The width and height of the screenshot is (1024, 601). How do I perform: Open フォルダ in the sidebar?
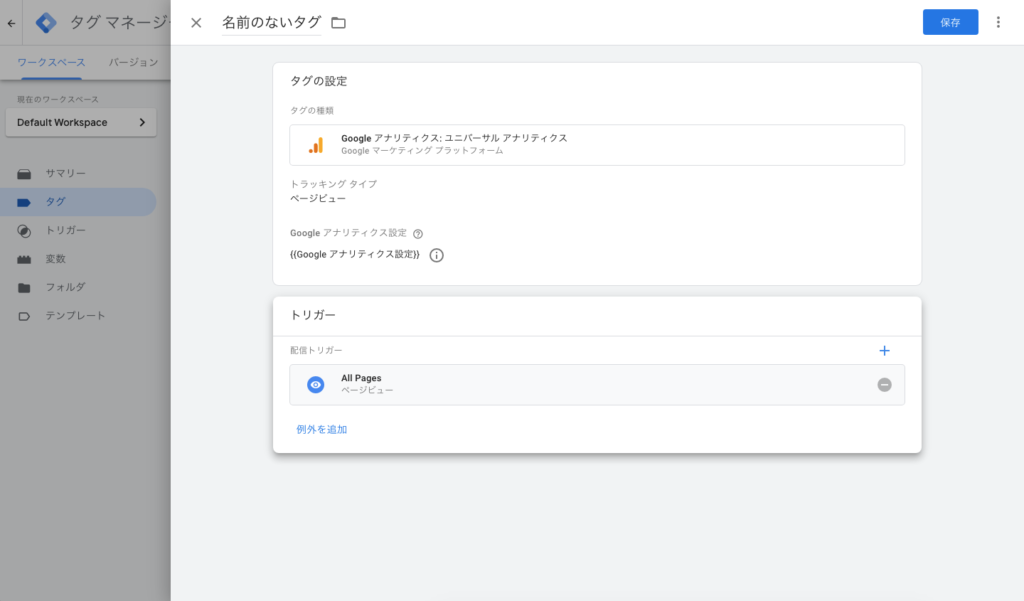[x=65, y=287]
